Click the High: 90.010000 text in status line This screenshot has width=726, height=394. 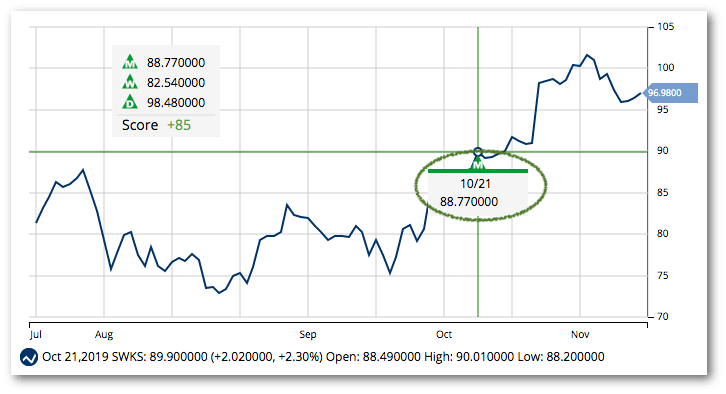coord(469,357)
